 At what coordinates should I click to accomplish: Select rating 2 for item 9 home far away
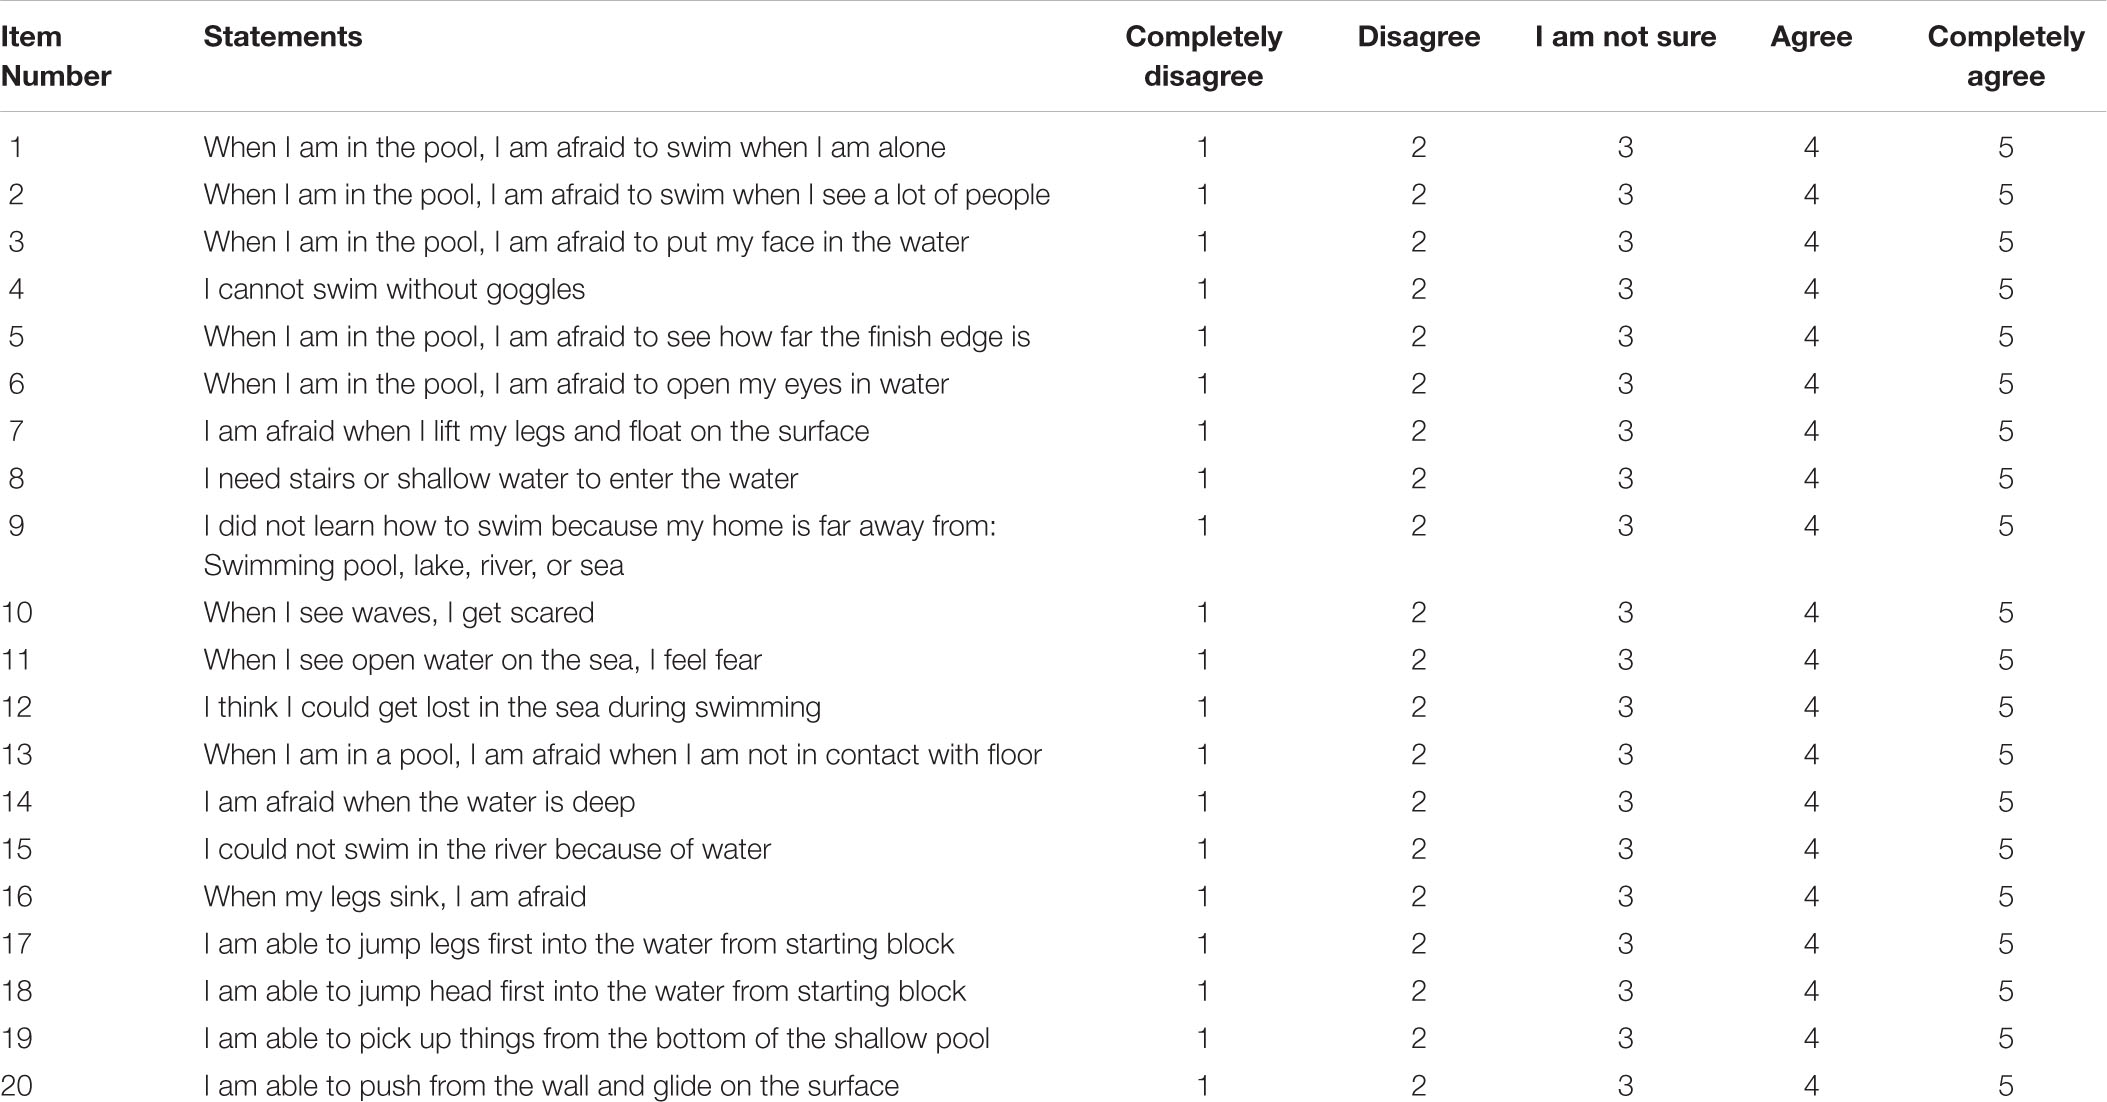1418,527
